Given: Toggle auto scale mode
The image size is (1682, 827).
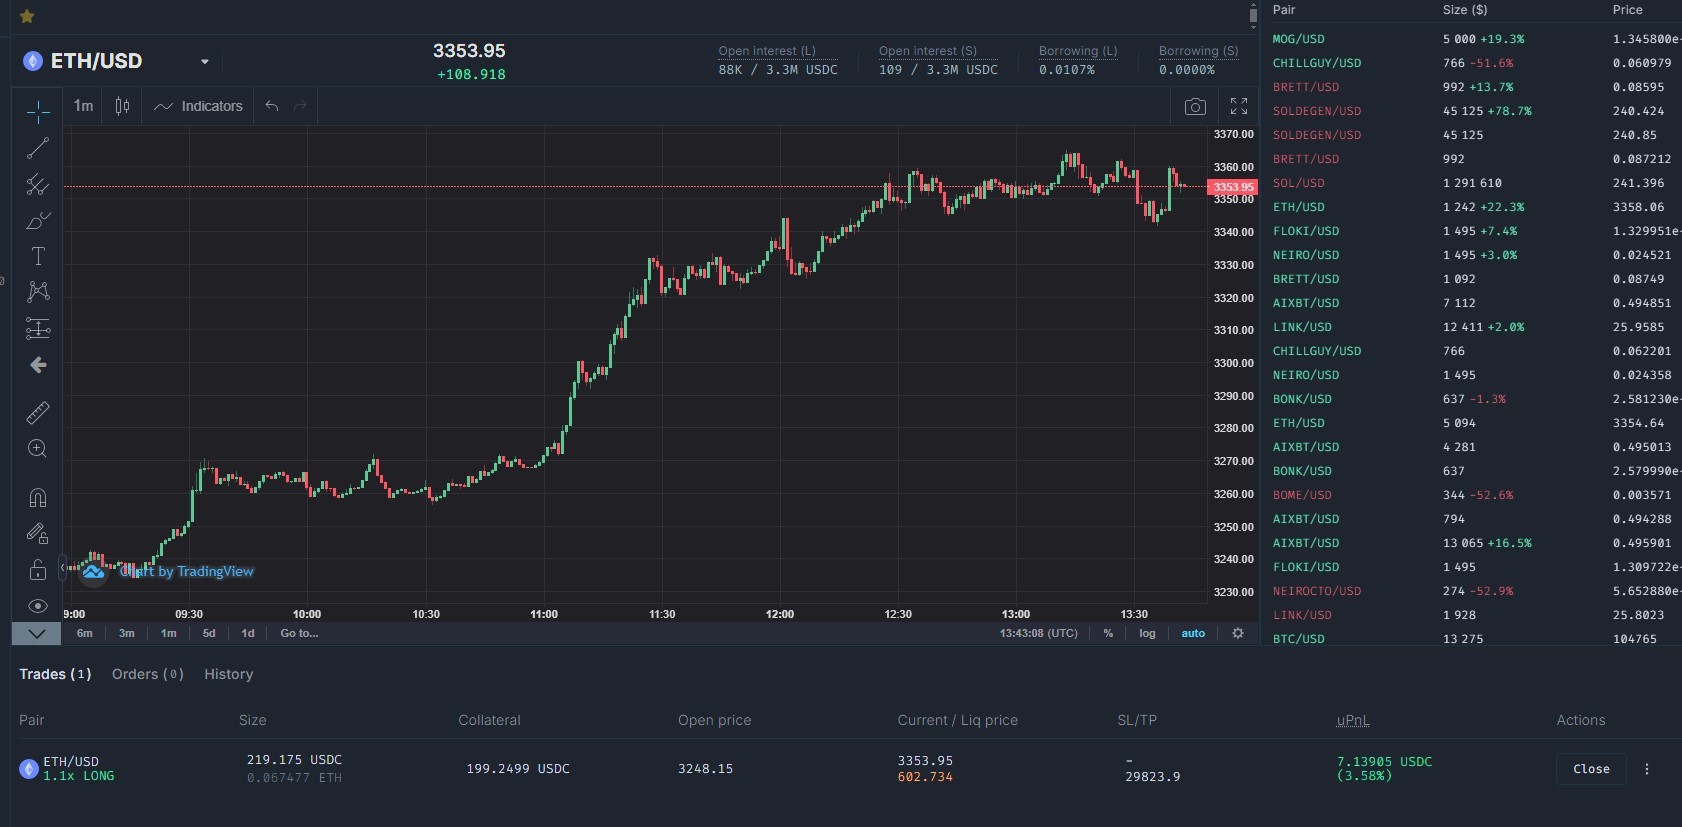Looking at the screenshot, I should point(1193,633).
